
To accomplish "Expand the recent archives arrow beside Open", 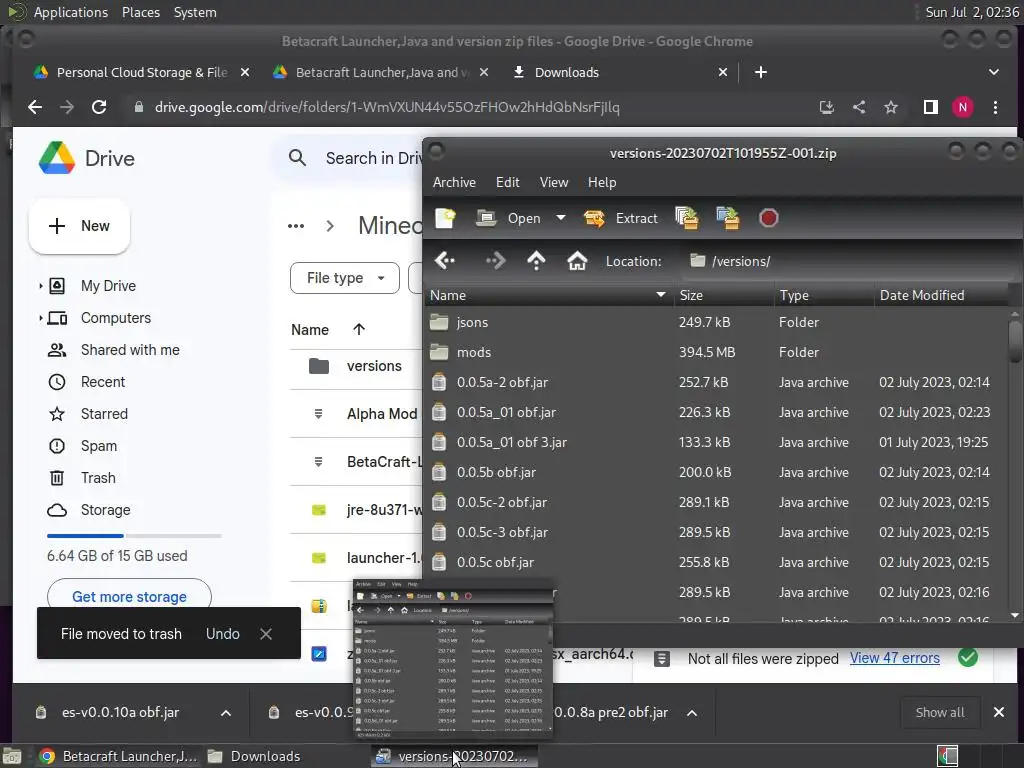I will click(560, 218).
